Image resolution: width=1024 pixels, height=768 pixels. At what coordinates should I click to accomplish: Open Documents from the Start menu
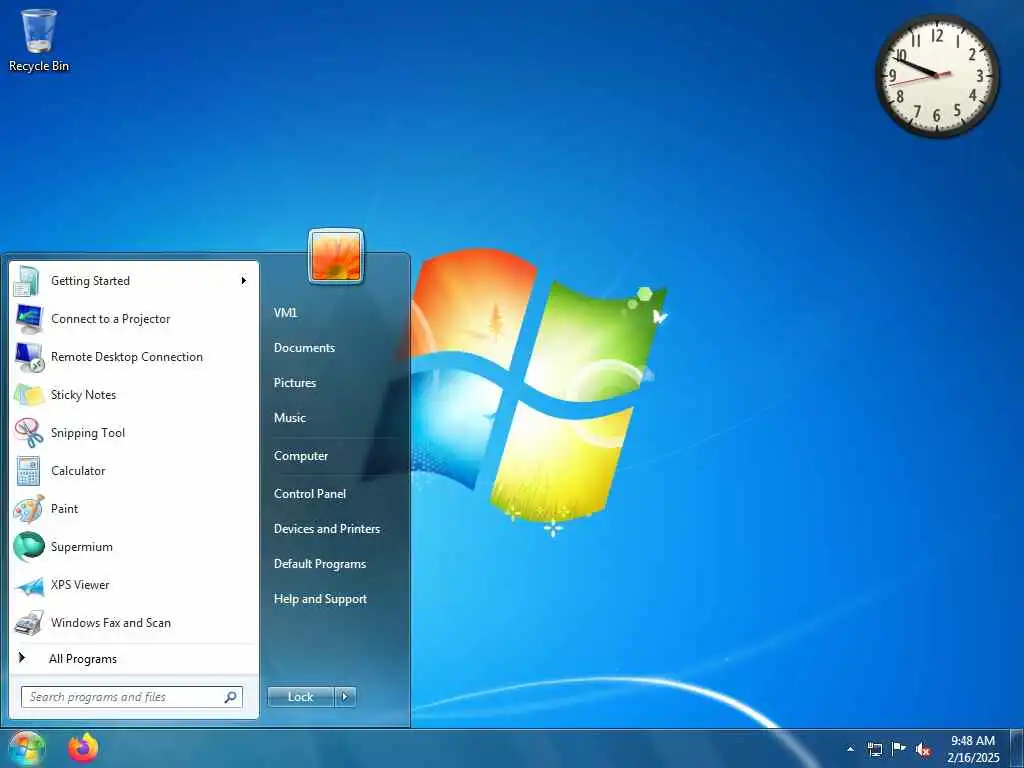pos(304,348)
